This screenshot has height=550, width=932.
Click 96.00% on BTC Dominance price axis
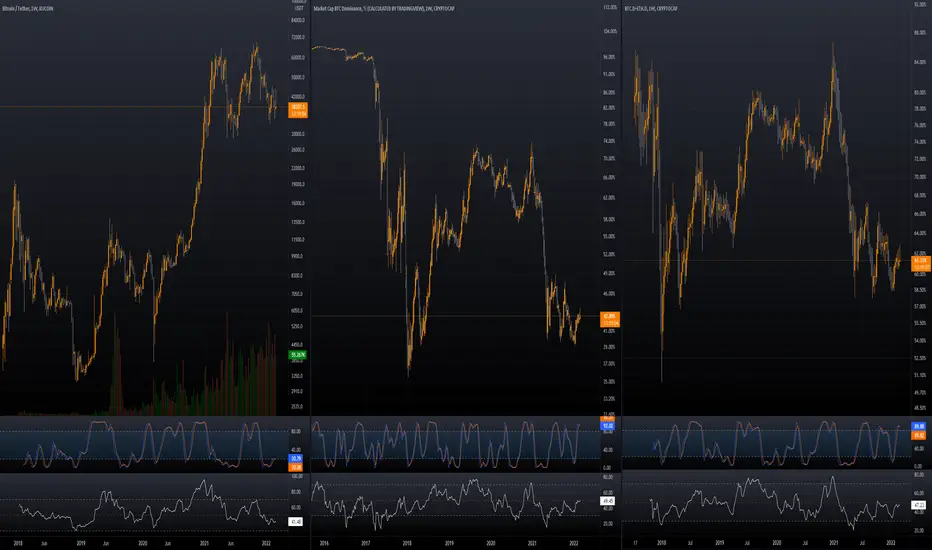[609, 57]
